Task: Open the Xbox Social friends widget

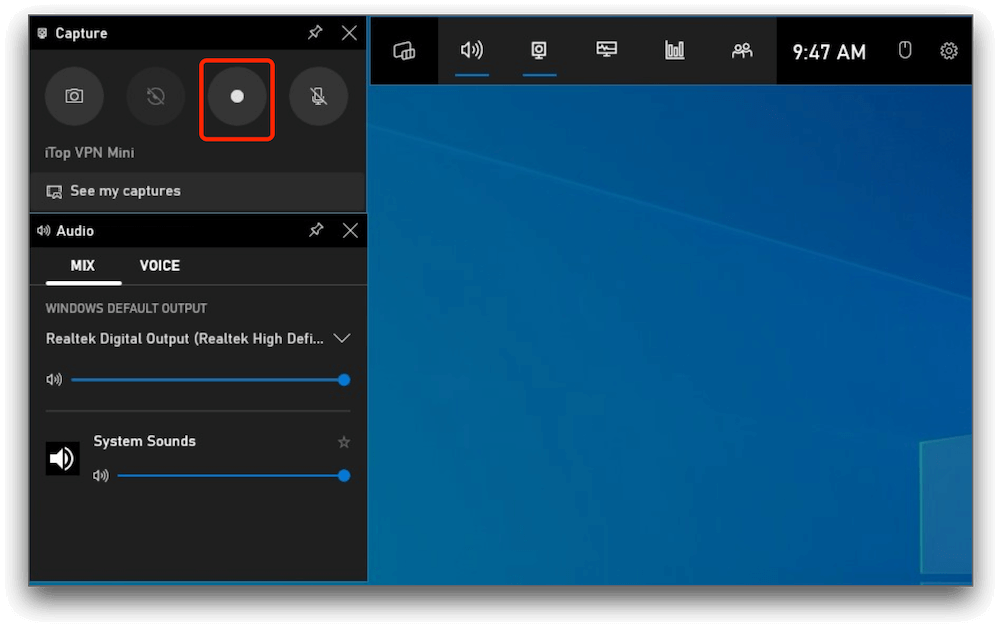Action: 742,51
